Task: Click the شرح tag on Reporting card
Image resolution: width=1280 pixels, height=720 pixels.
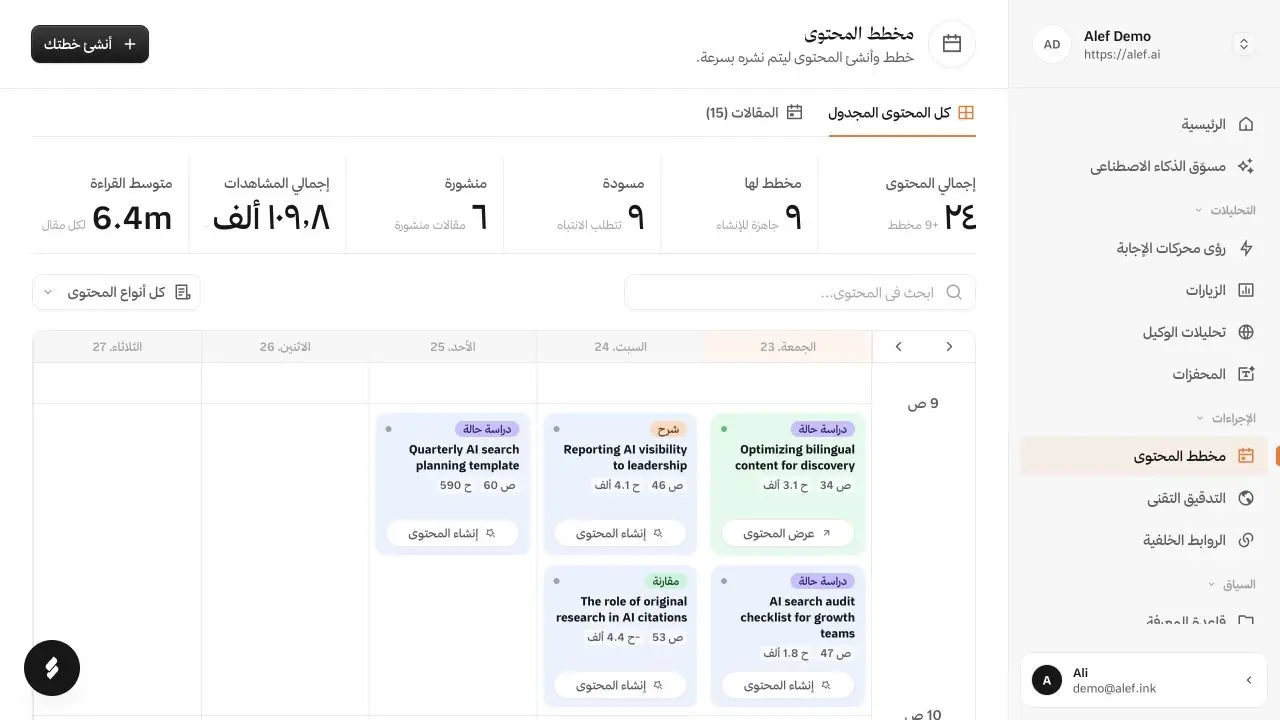Action: point(669,429)
